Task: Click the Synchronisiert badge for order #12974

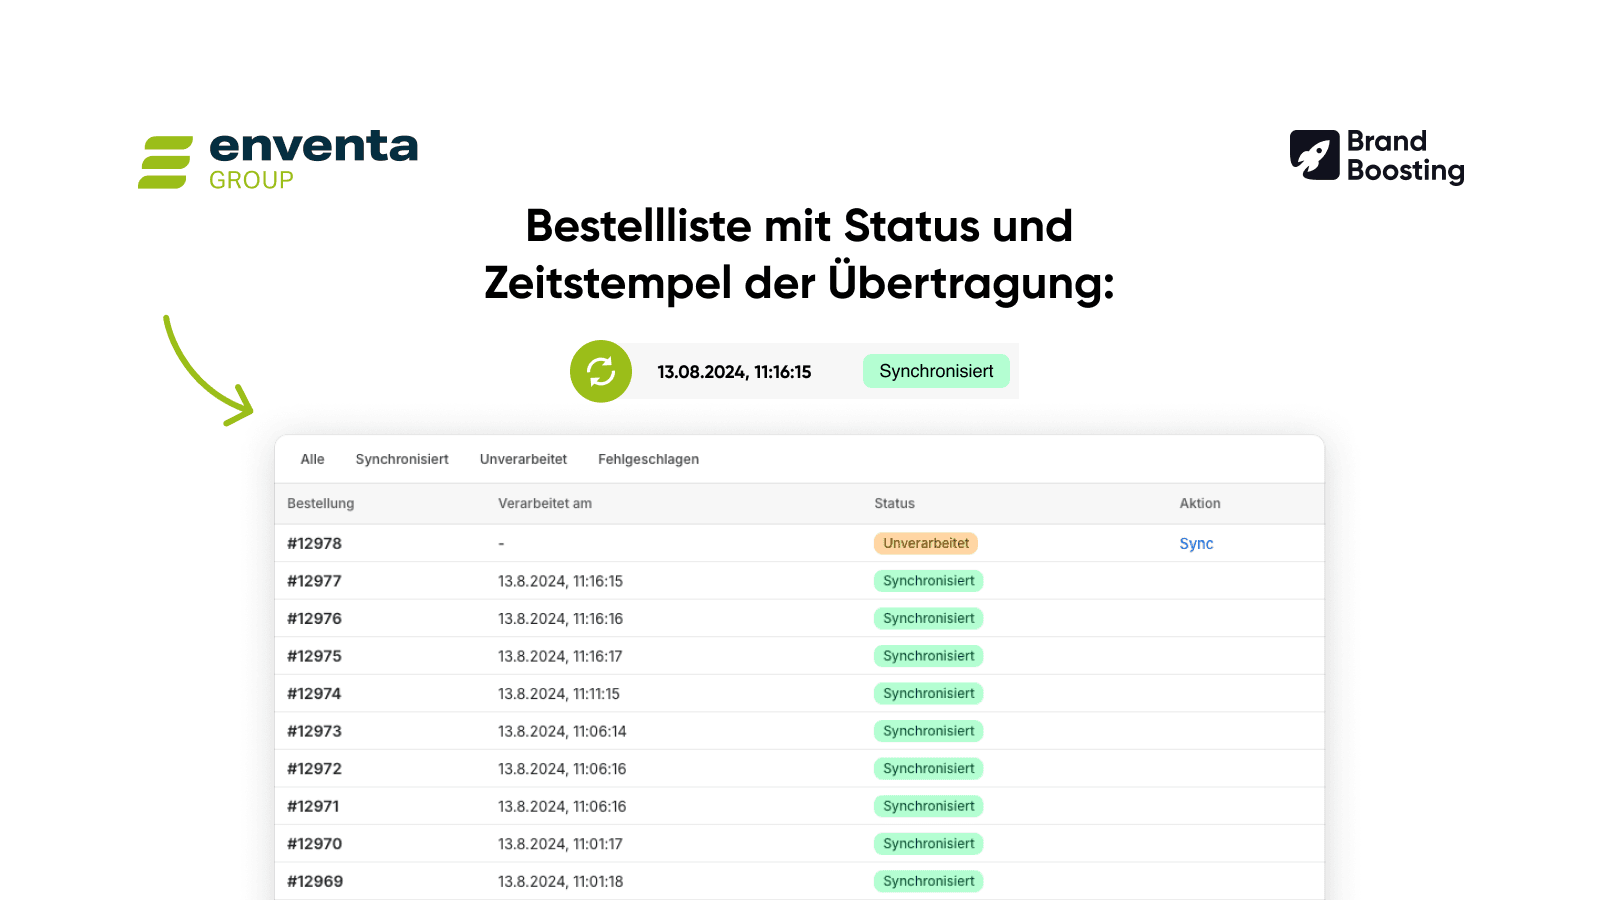Action: 928,693
